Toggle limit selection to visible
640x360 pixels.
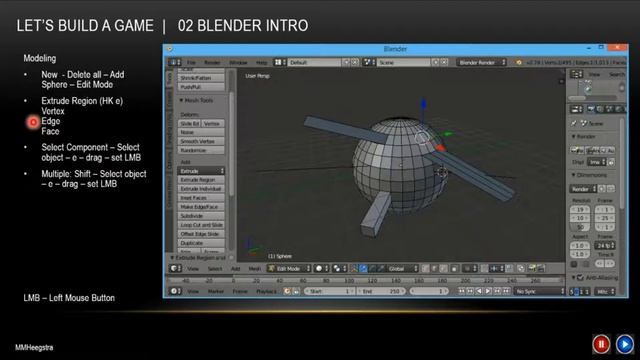pyautogui.click(x=454, y=268)
